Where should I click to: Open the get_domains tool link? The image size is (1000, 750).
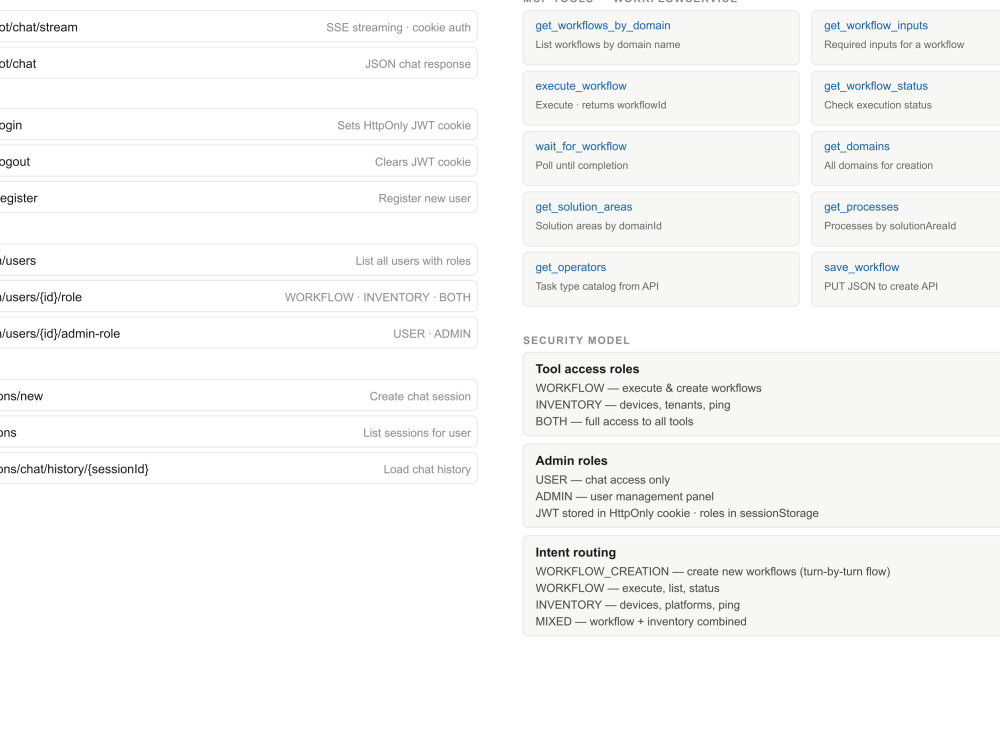(x=857, y=147)
